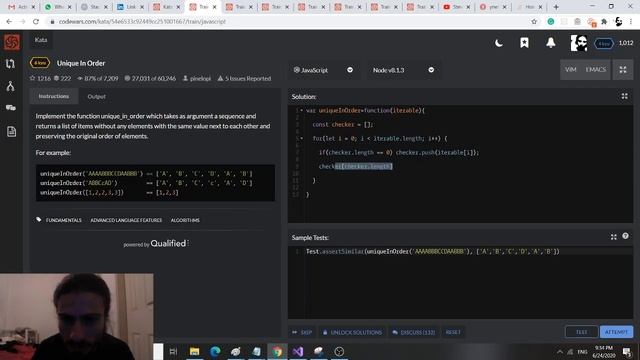Open Microsoft Edge from taskbar
640x360 pixels.
pyautogui.click(x=215, y=351)
